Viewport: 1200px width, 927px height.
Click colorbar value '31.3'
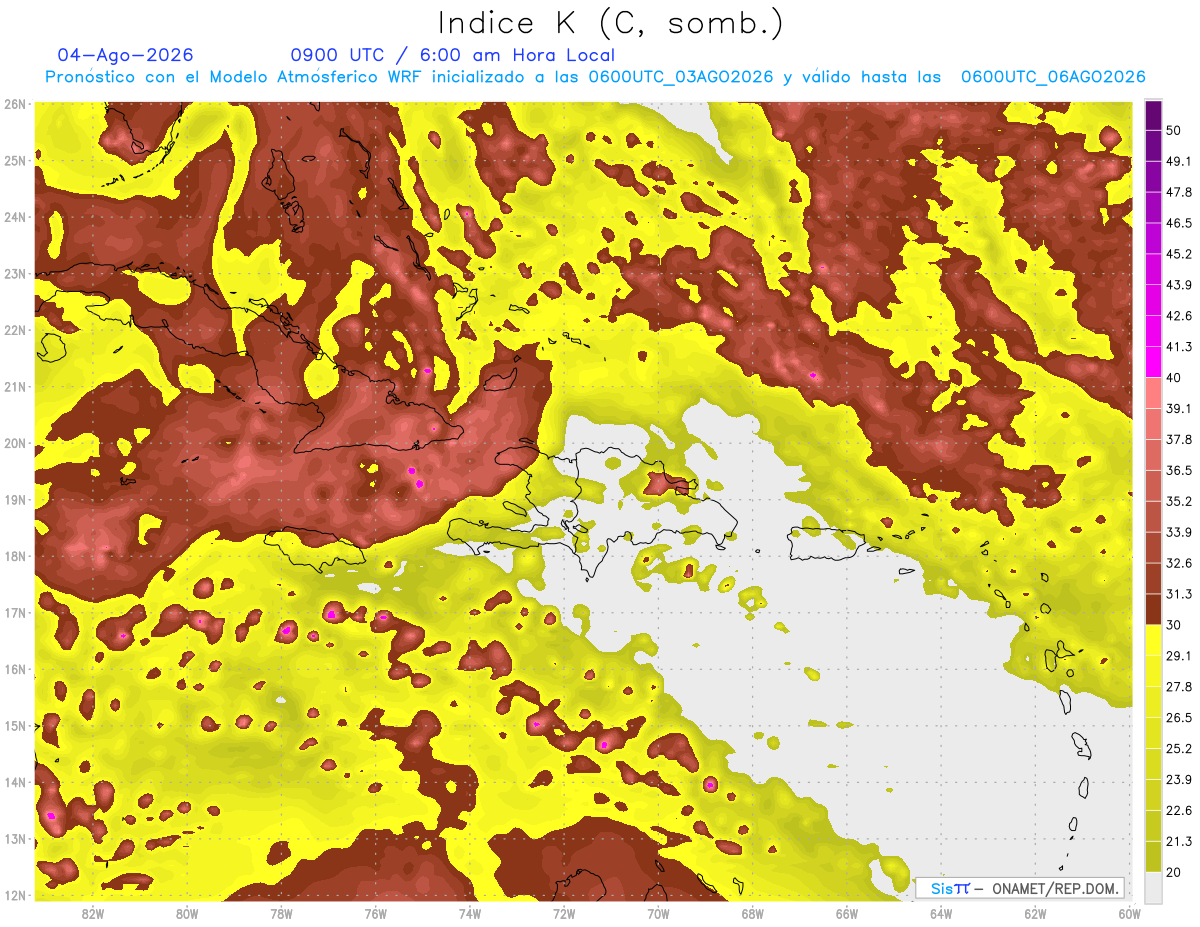[1178, 594]
